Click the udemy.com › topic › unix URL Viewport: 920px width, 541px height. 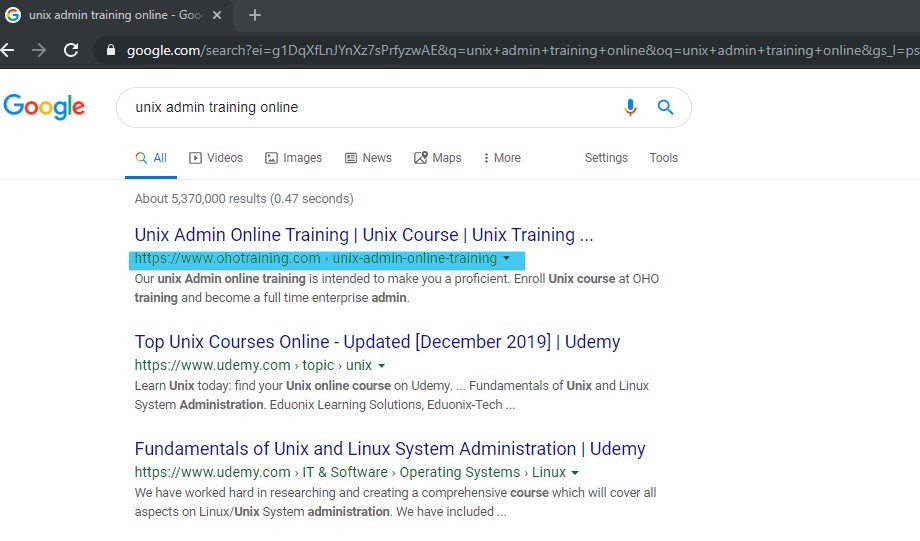click(253, 365)
